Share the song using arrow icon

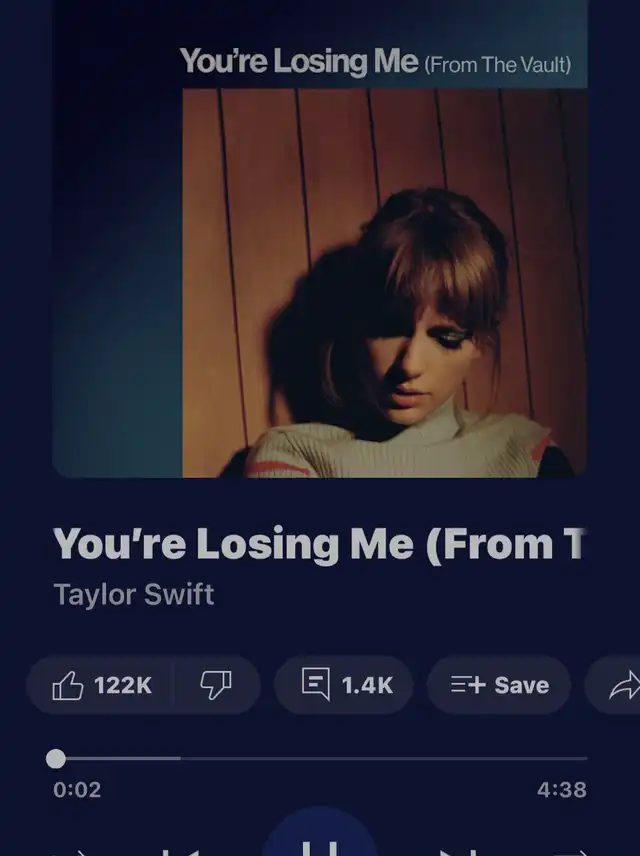pos(624,685)
